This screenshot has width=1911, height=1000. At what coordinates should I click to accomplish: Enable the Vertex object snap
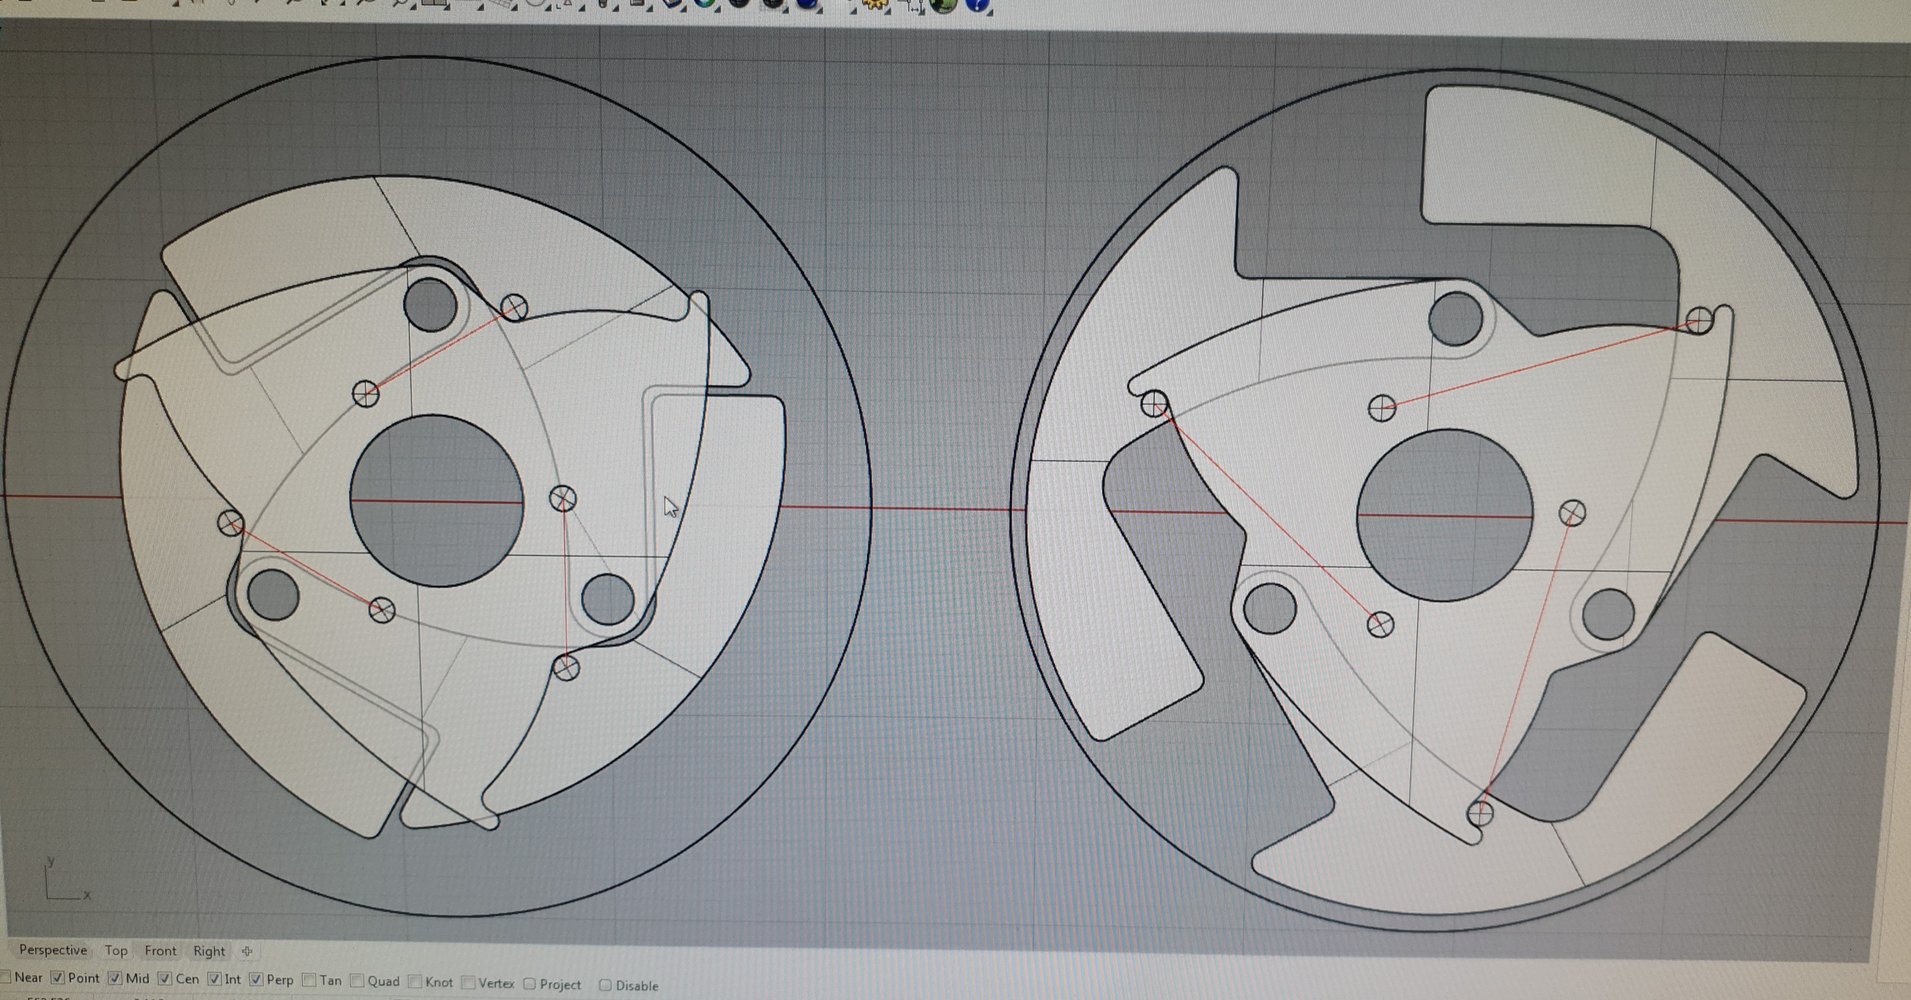pyautogui.click(x=468, y=983)
